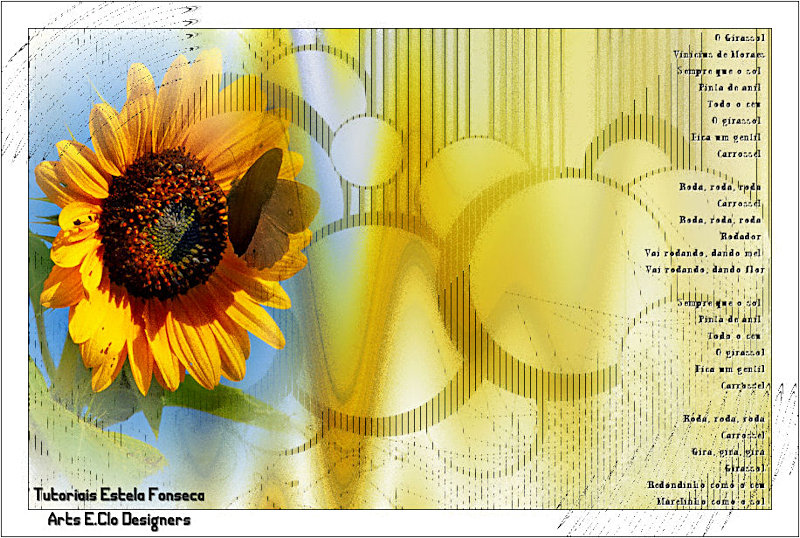
Task: Click the line 'Marelinho como o sol'
Action: pos(711,502)
